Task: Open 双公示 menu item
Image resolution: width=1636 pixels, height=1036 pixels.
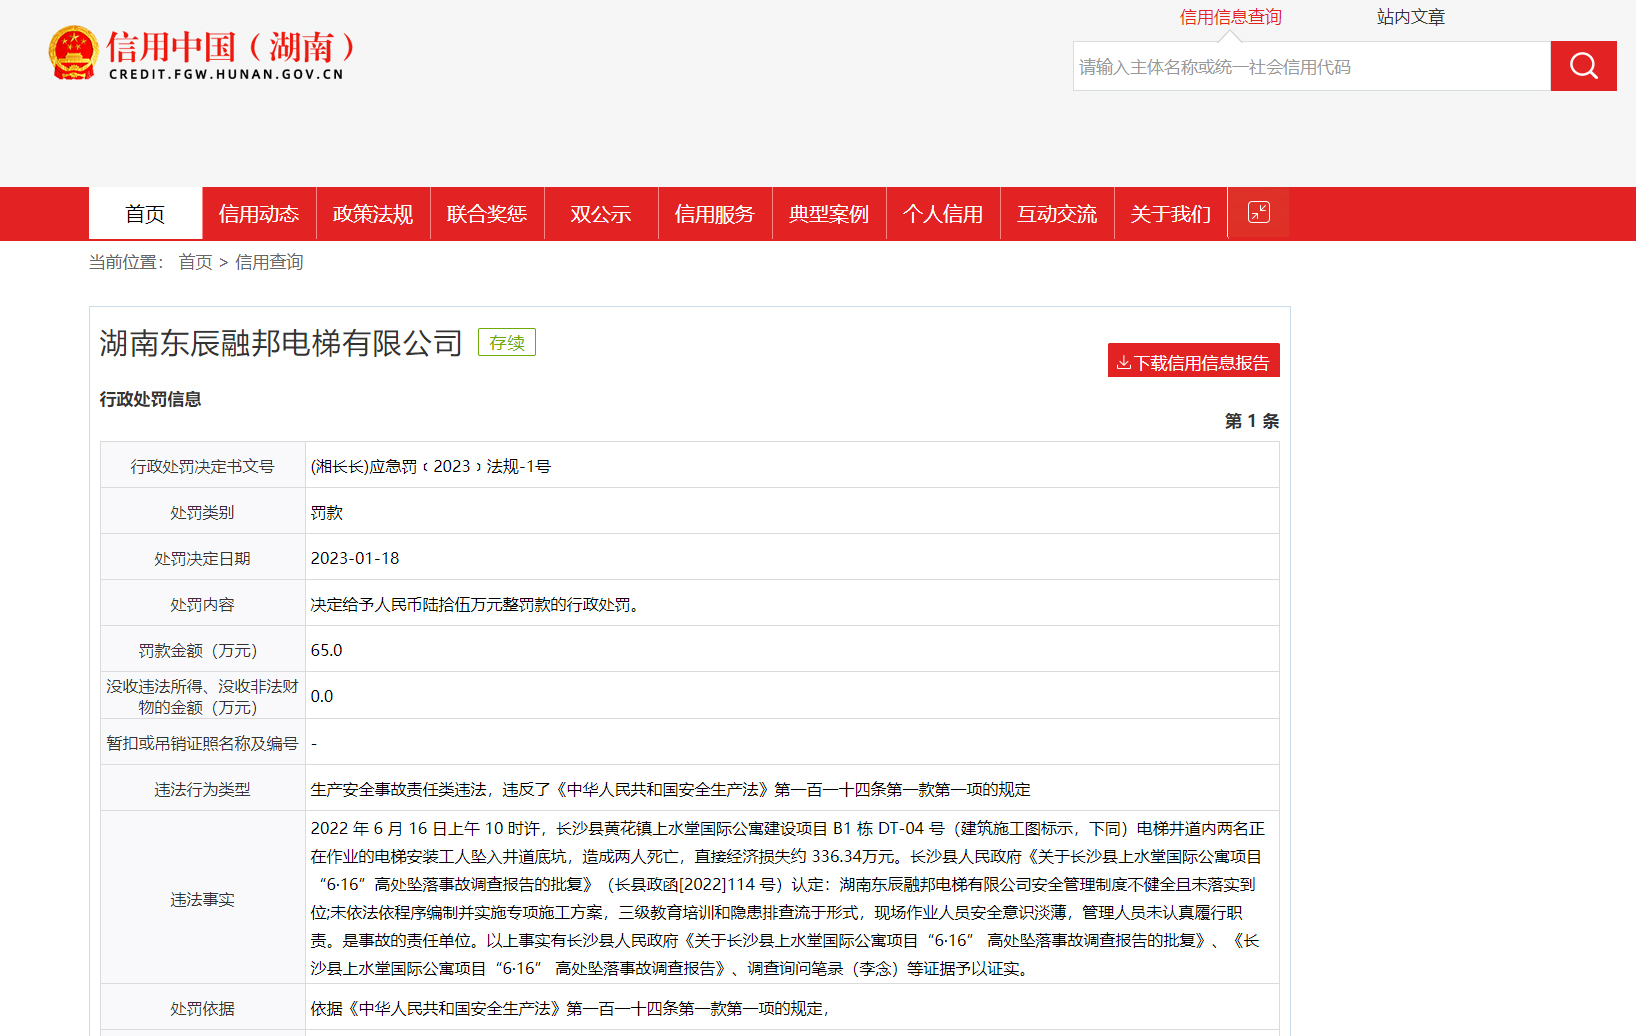Action: click(x=601, y=213)
